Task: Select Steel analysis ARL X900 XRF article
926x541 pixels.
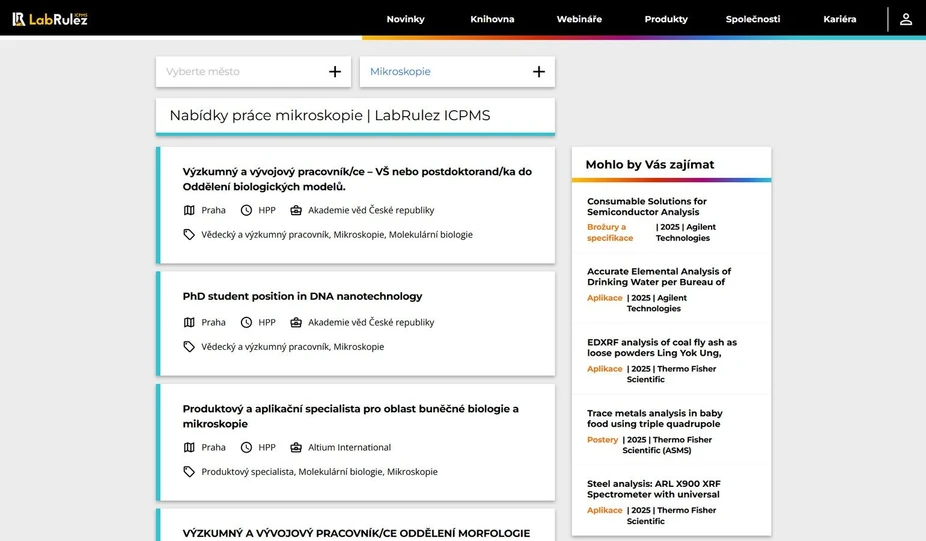Action: [653, 489]
